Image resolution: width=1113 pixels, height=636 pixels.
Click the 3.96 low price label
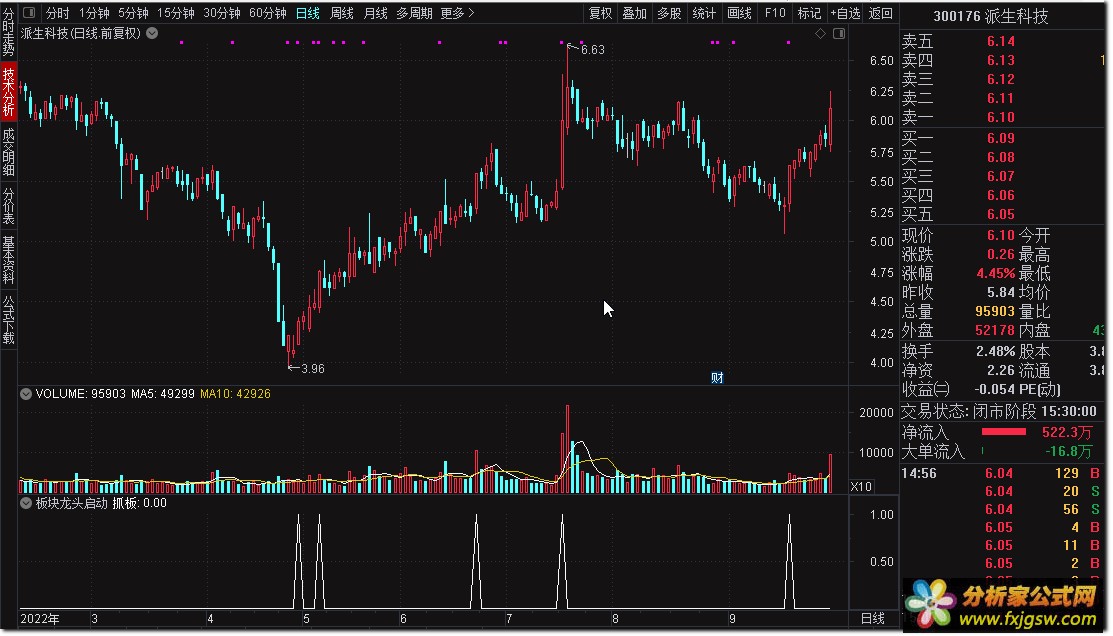pos(312,368)
